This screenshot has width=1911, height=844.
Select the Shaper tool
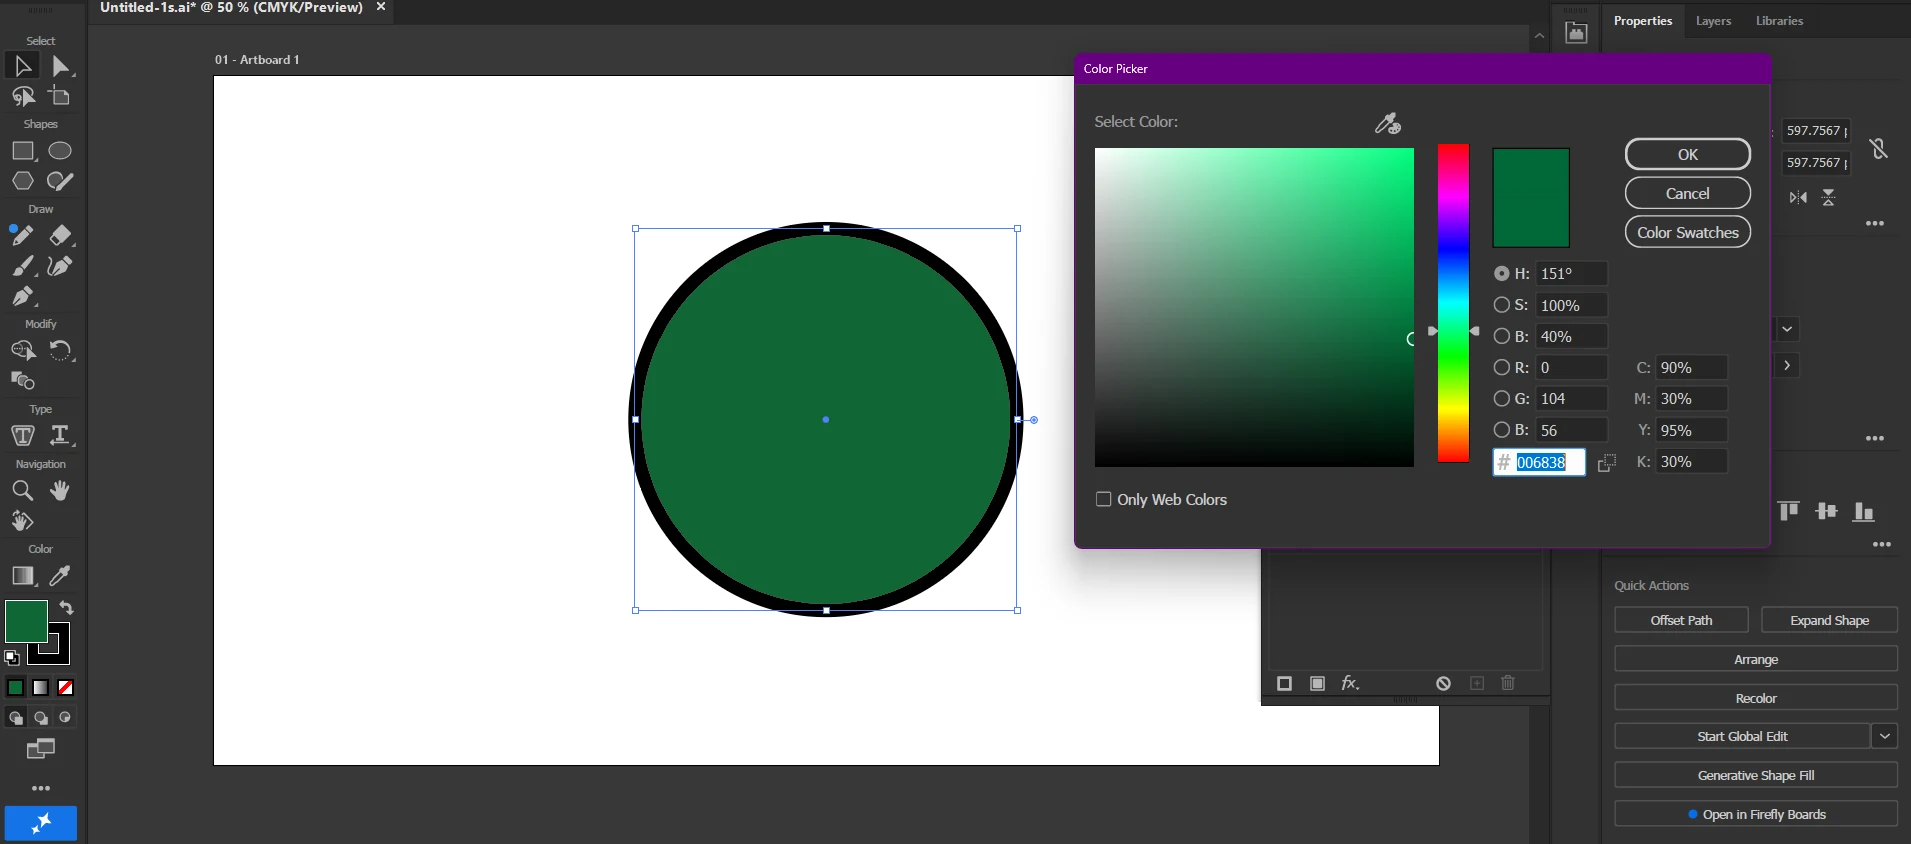point(60,181)
